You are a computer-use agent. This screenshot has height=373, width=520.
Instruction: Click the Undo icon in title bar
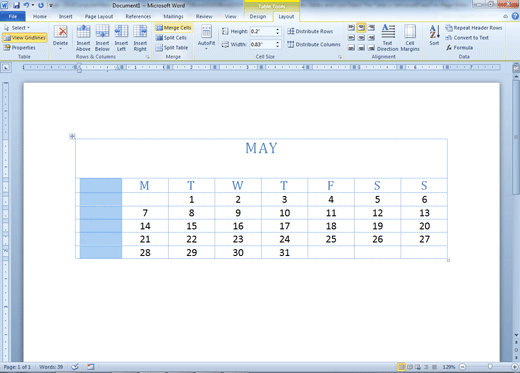pos(26,5)
